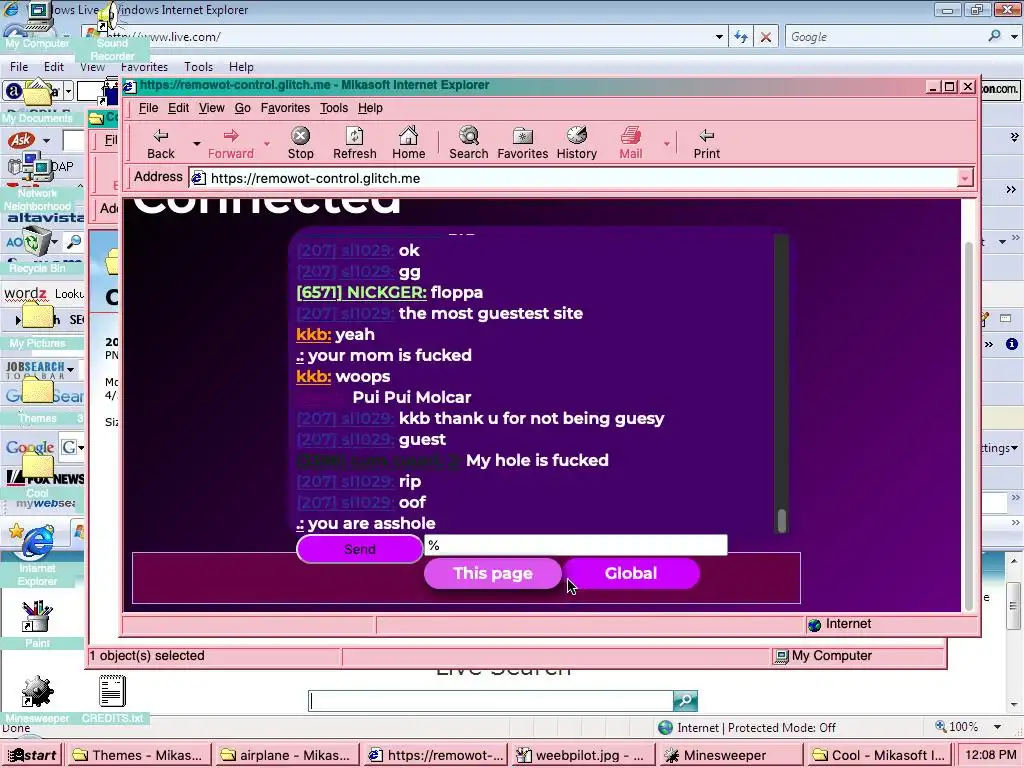
Task: Click the kkb username link saying yeah
Action: [313, 334]
